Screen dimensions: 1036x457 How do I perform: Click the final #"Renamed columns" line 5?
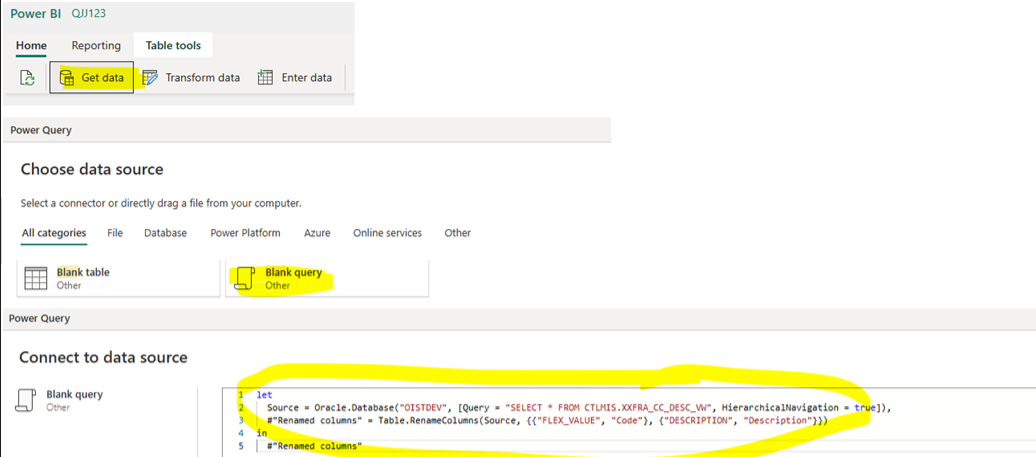(x=314, y=446)
